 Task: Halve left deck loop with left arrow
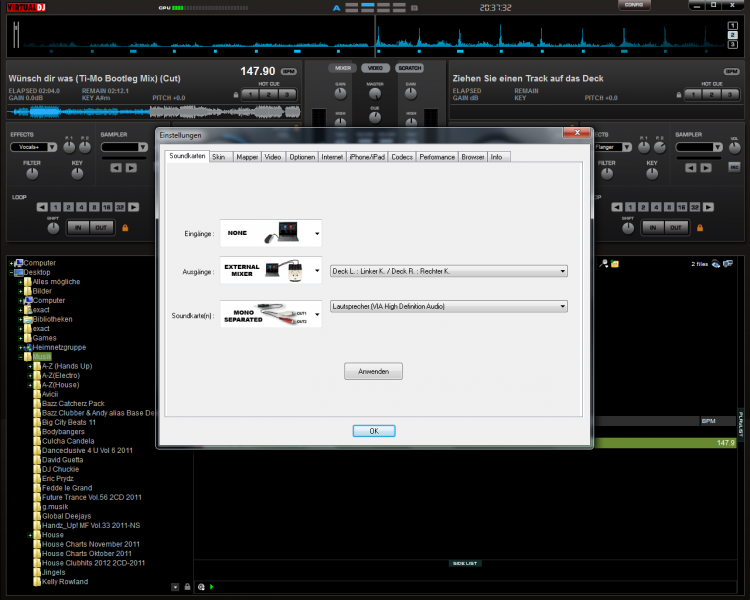[42, 207]
